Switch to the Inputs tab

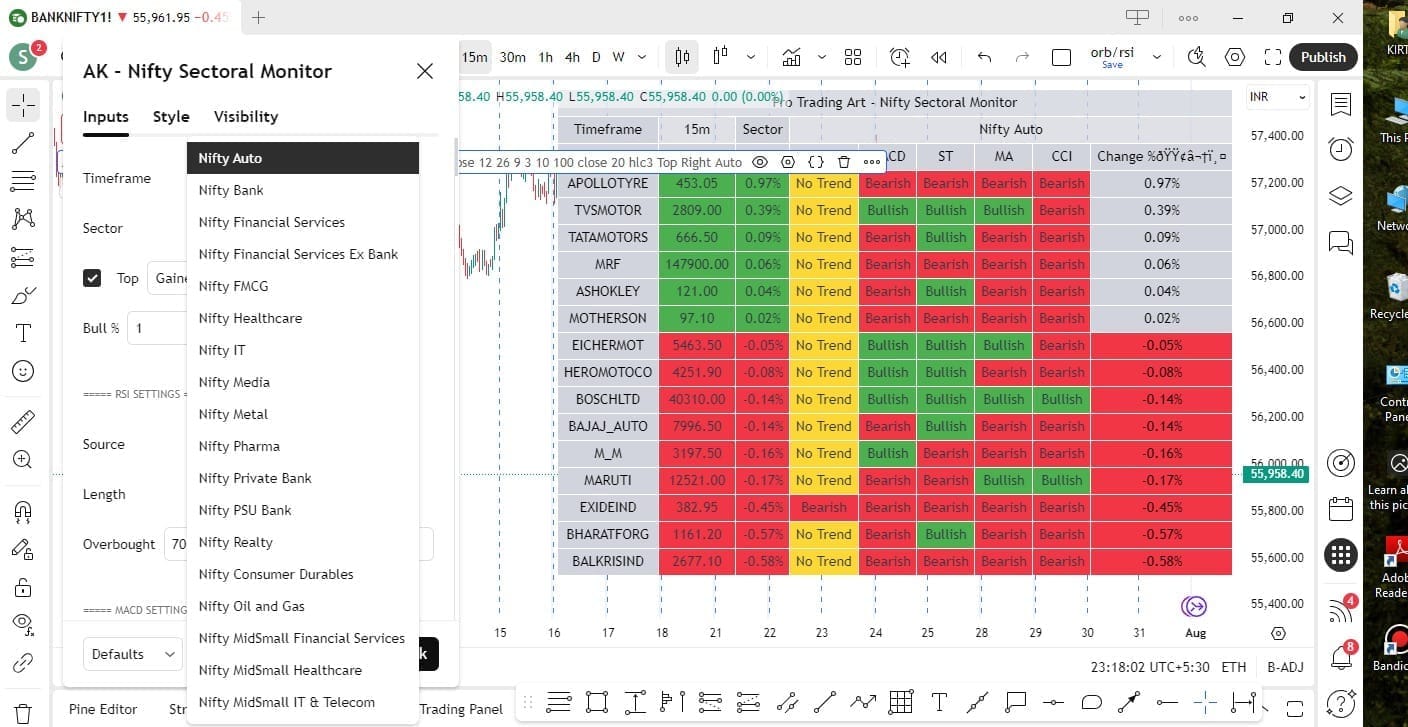[106, 116]
